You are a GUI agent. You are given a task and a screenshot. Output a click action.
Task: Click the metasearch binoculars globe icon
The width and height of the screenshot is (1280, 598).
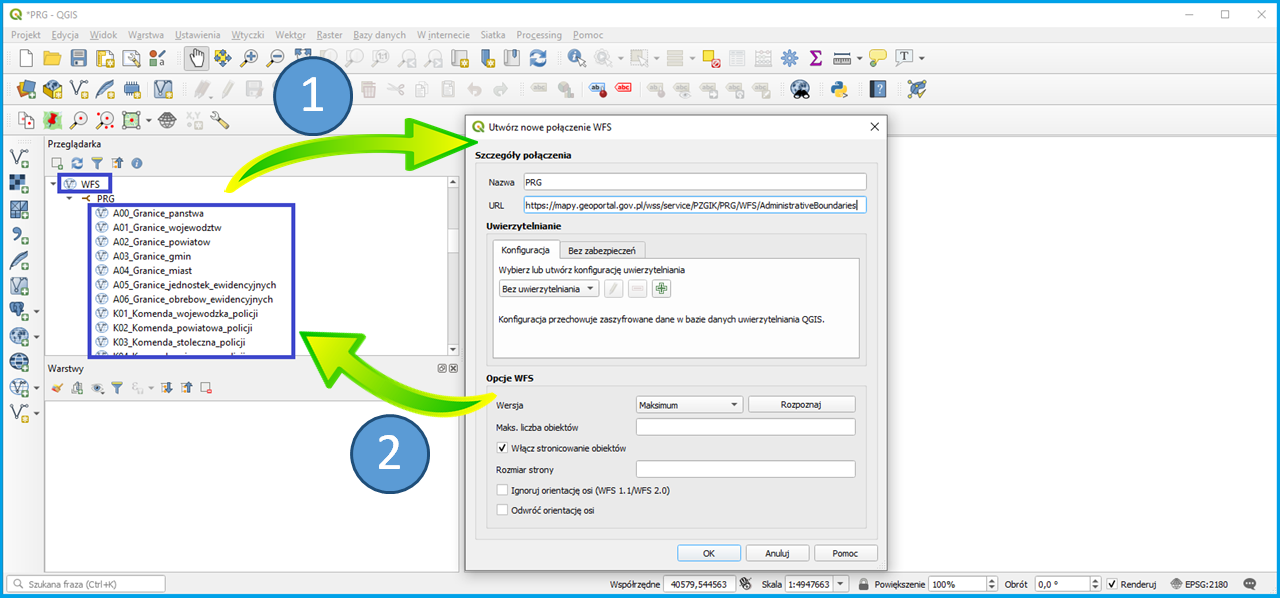pyautogui.click(x=800, y=89)
